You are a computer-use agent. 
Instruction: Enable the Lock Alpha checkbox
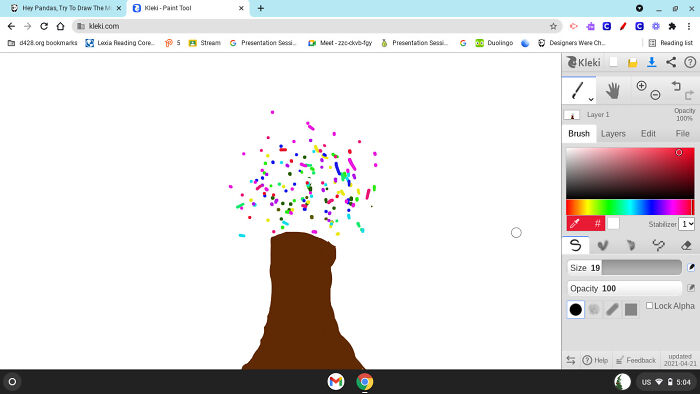650,306
